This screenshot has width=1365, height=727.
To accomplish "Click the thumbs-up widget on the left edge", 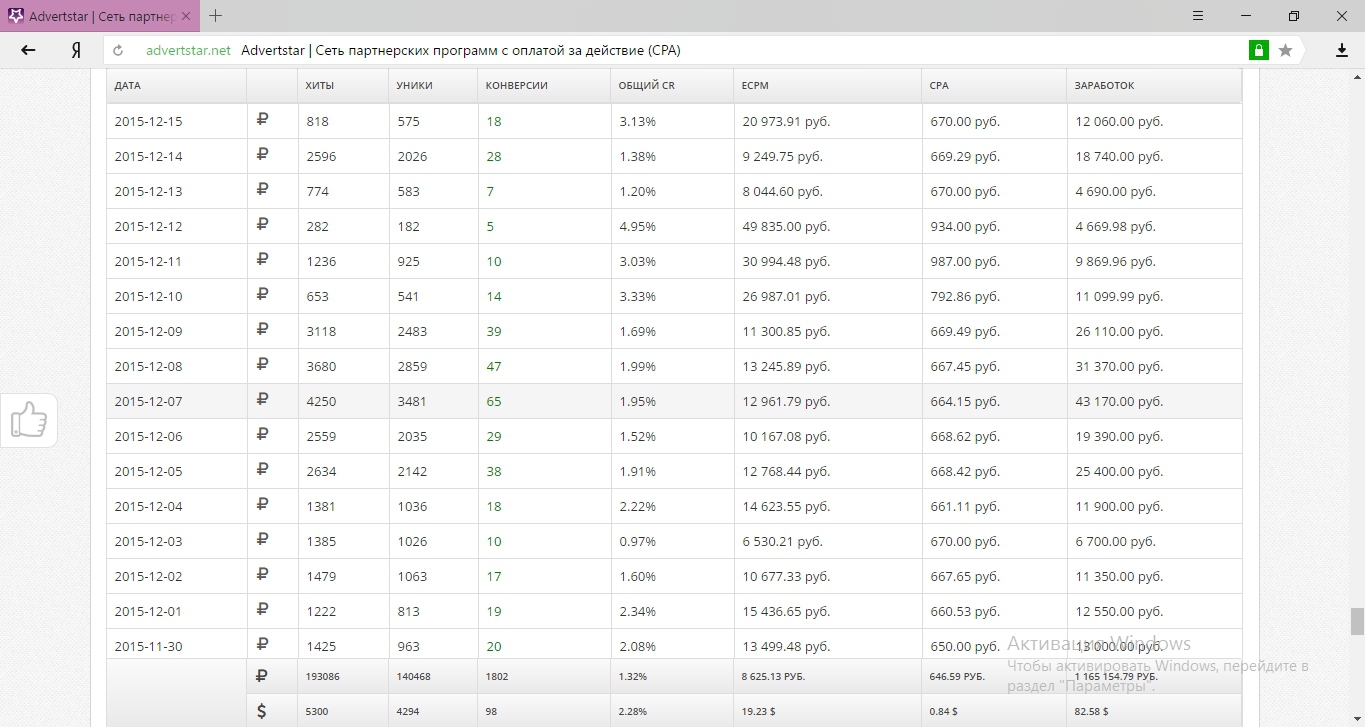I will pos(28,420).
